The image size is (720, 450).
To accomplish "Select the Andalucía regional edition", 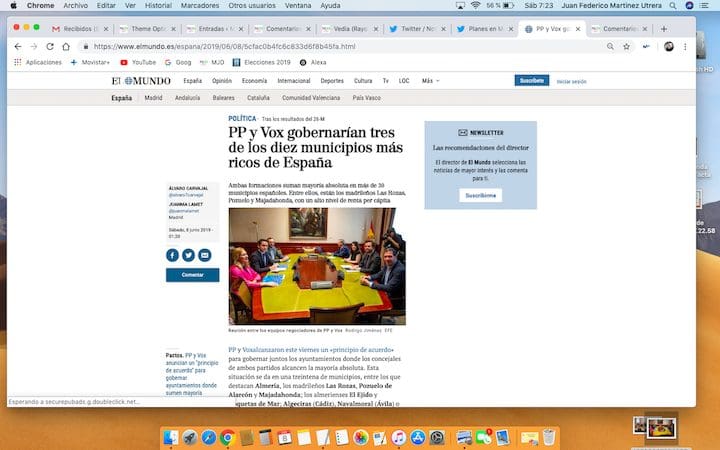I will coord(187,98).
